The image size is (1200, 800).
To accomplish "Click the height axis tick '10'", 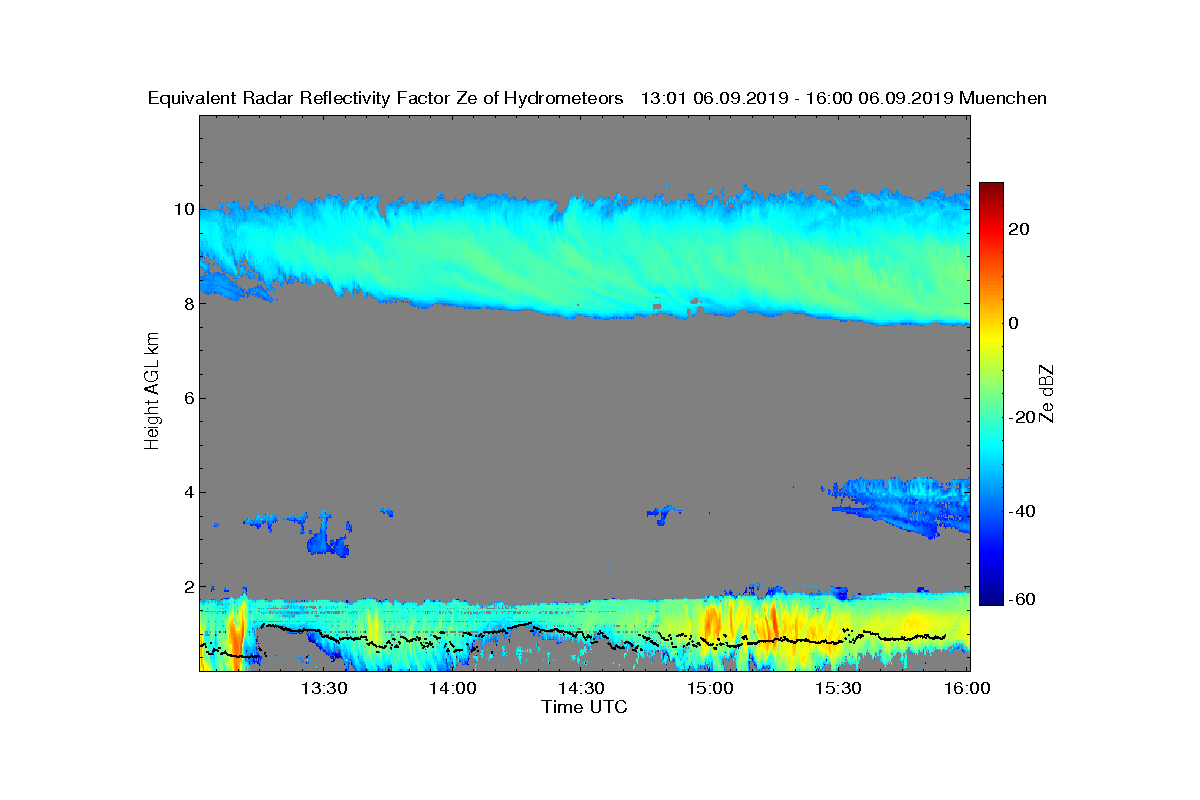I will pos(182,210).
